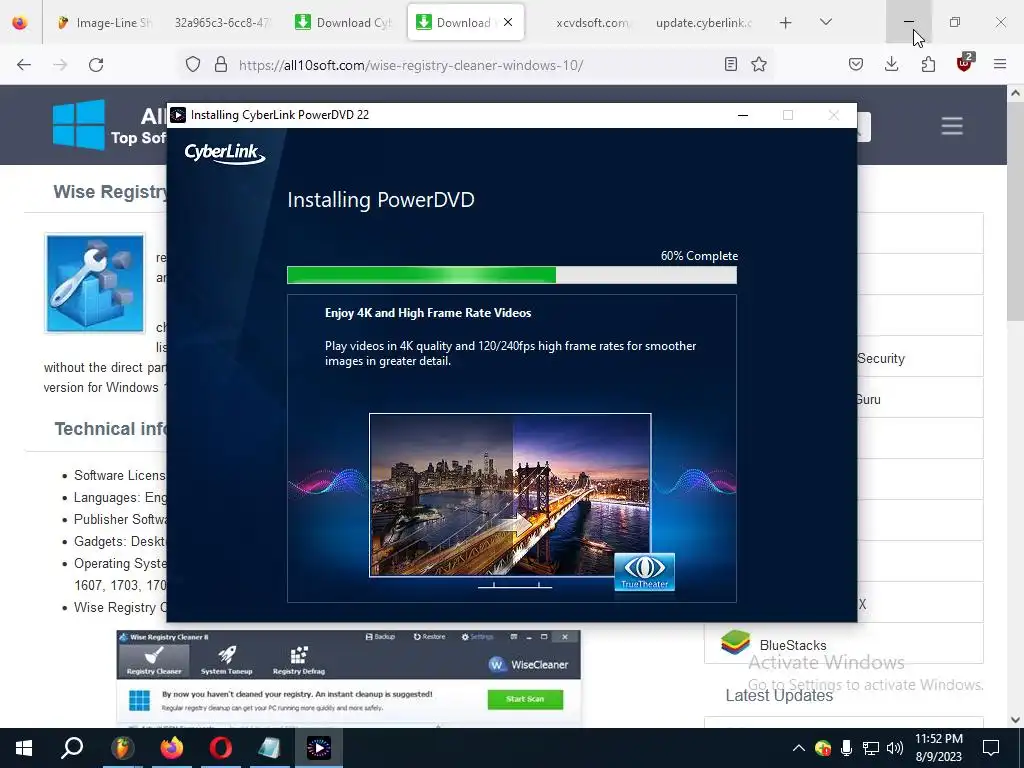Click the address bar URL field
1024x768 pixels.
[477, 65]
